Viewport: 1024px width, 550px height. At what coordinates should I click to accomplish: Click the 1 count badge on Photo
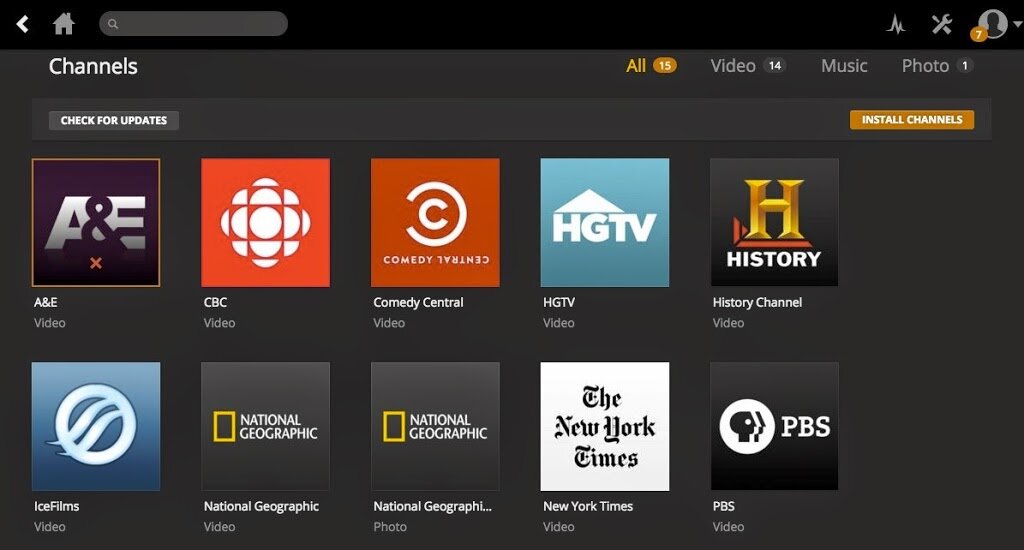point(965,65)
